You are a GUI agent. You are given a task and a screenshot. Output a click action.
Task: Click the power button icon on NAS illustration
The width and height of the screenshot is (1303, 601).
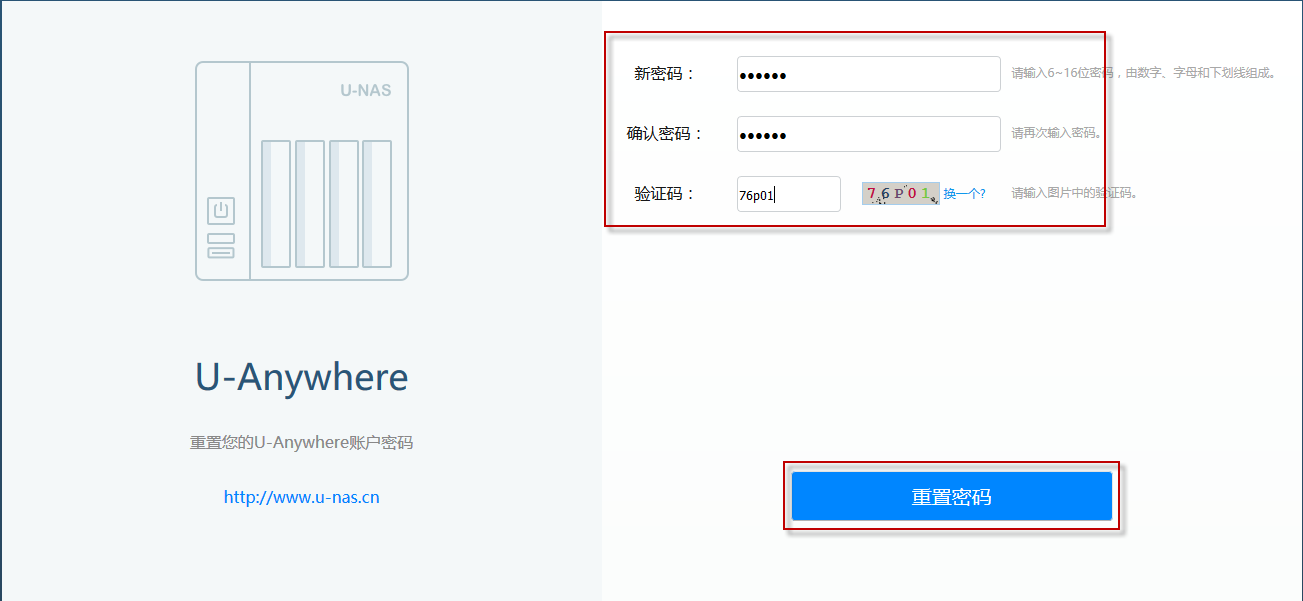[221, 211]
